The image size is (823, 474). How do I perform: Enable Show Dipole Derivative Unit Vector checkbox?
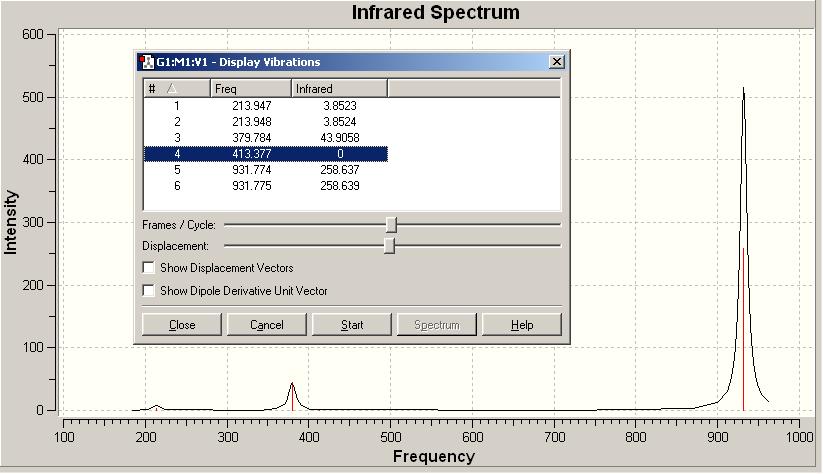click(149, 291)
